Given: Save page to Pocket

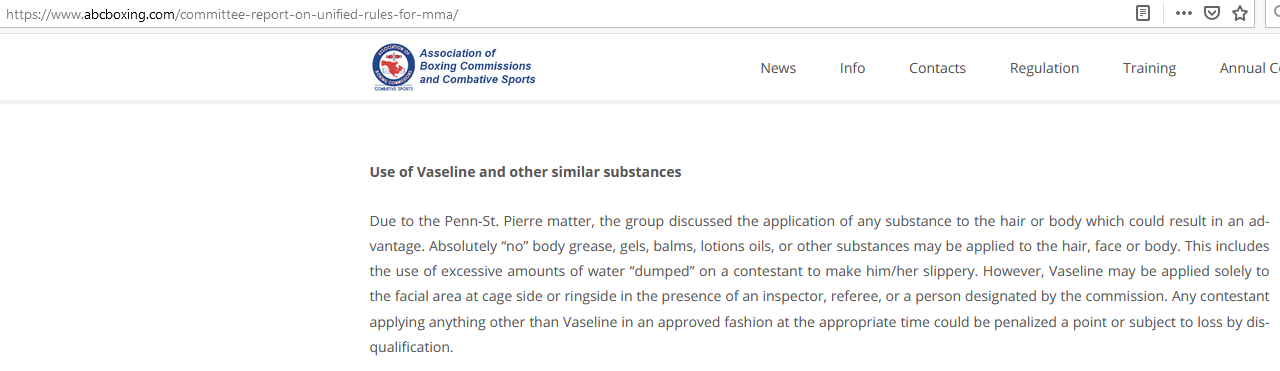Looking at the screenshot, I should 1211,13.
